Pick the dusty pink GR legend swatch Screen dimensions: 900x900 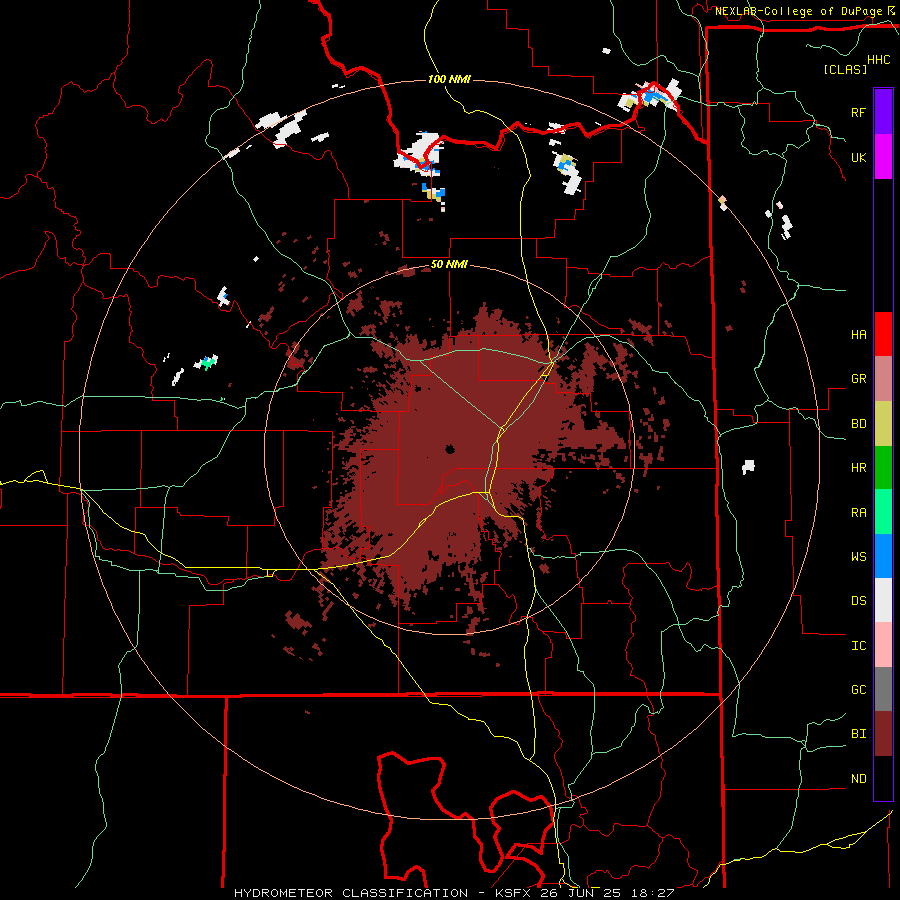(x=883, y=379)
